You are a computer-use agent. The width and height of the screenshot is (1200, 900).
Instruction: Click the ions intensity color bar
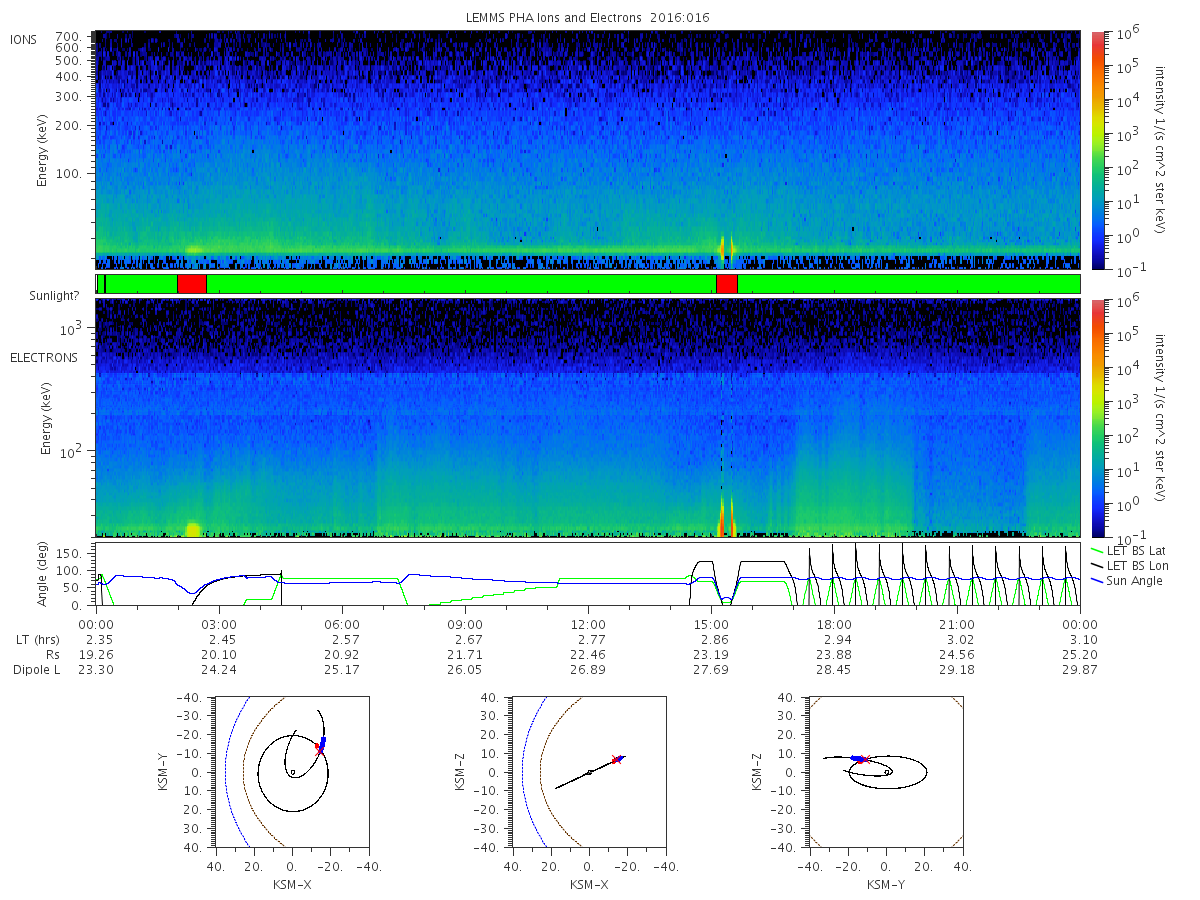pyautogui.click(x=1098, y=150)
